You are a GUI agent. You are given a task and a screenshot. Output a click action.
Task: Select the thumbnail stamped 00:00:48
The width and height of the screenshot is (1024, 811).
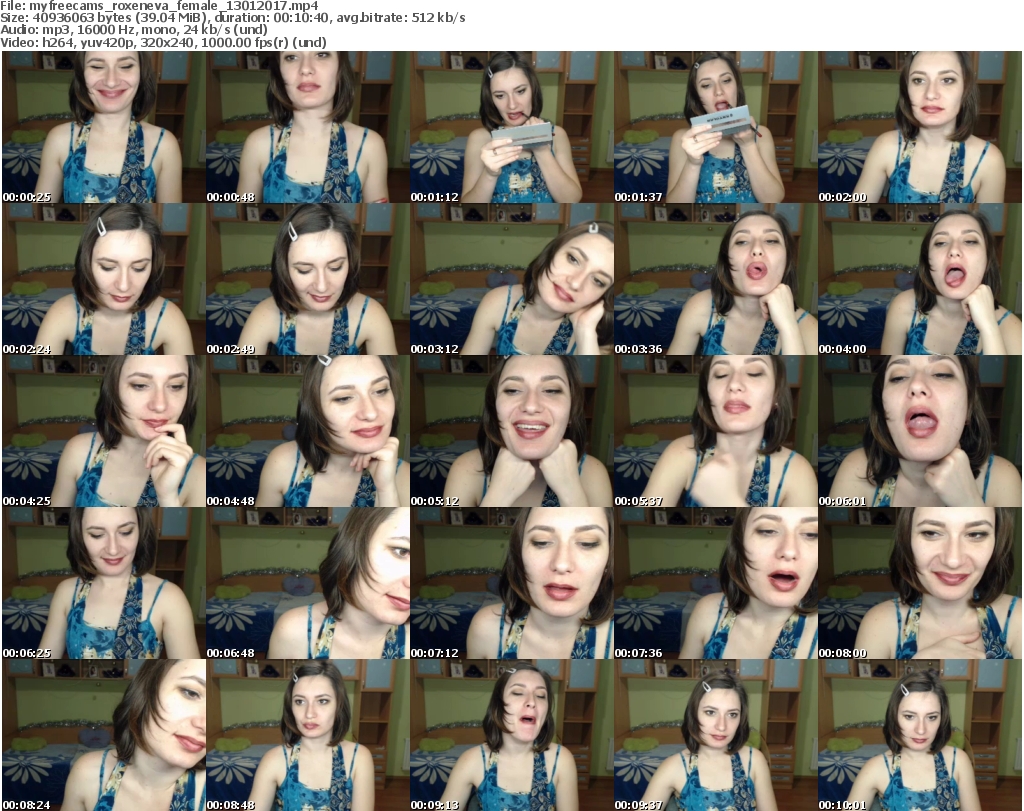coord(308,127)
